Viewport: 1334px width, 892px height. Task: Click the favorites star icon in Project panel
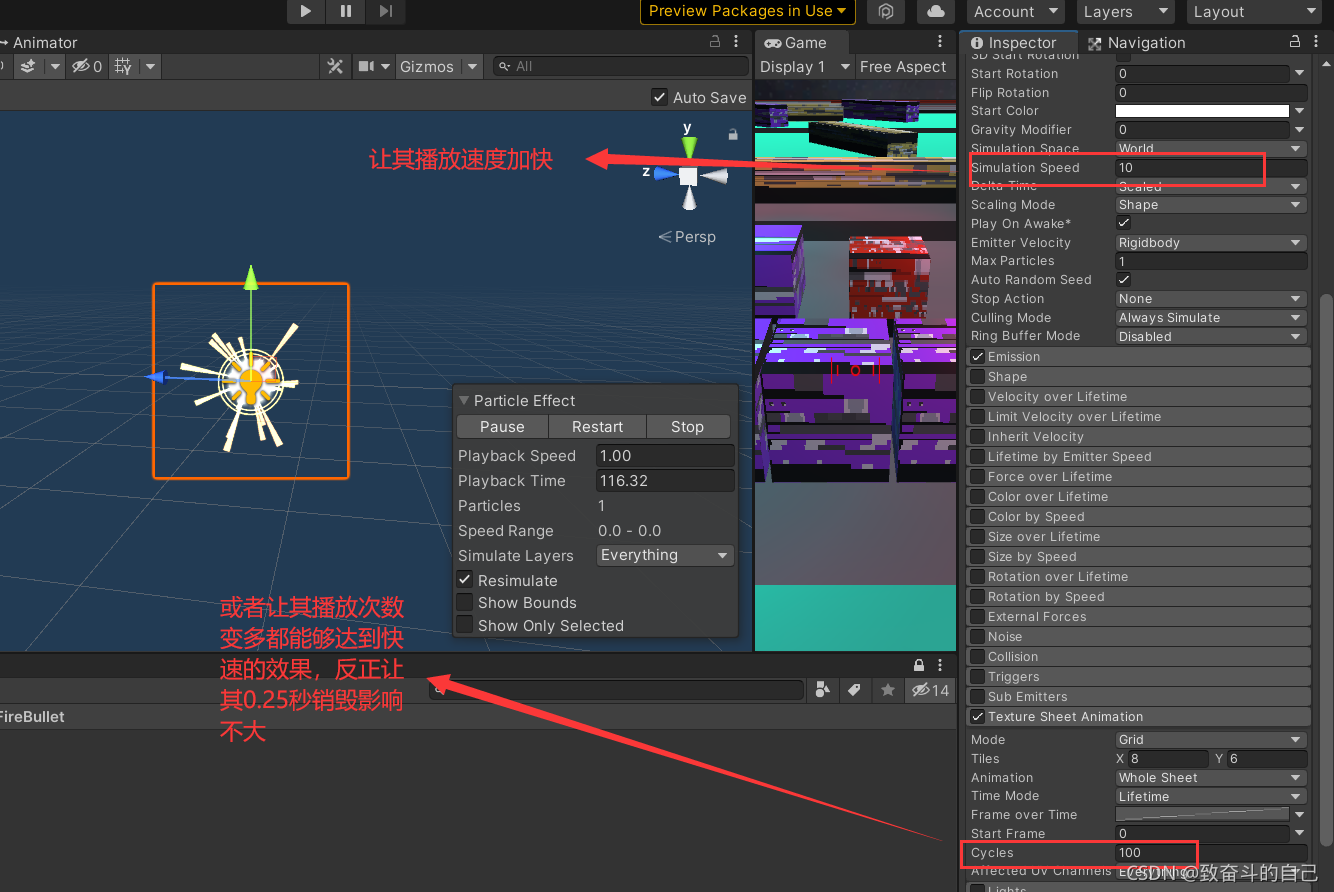887,690
